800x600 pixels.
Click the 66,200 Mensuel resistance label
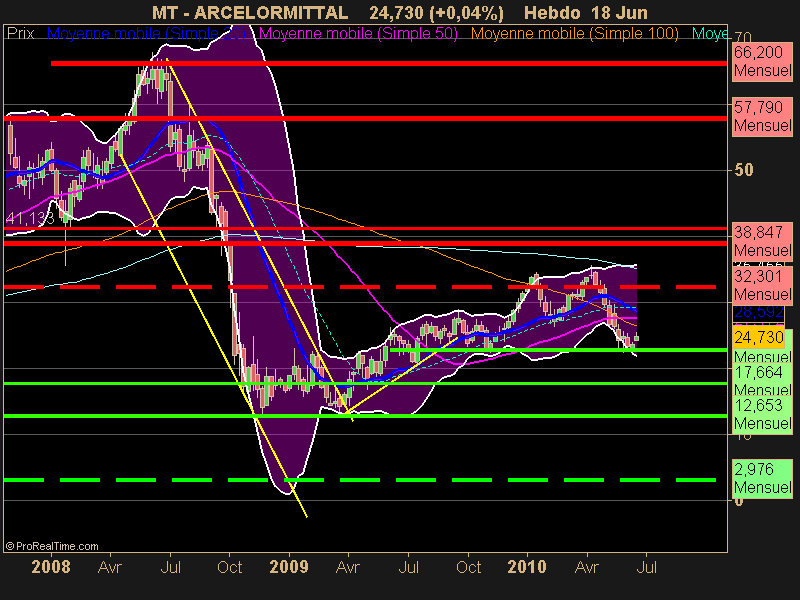point(762,61)
